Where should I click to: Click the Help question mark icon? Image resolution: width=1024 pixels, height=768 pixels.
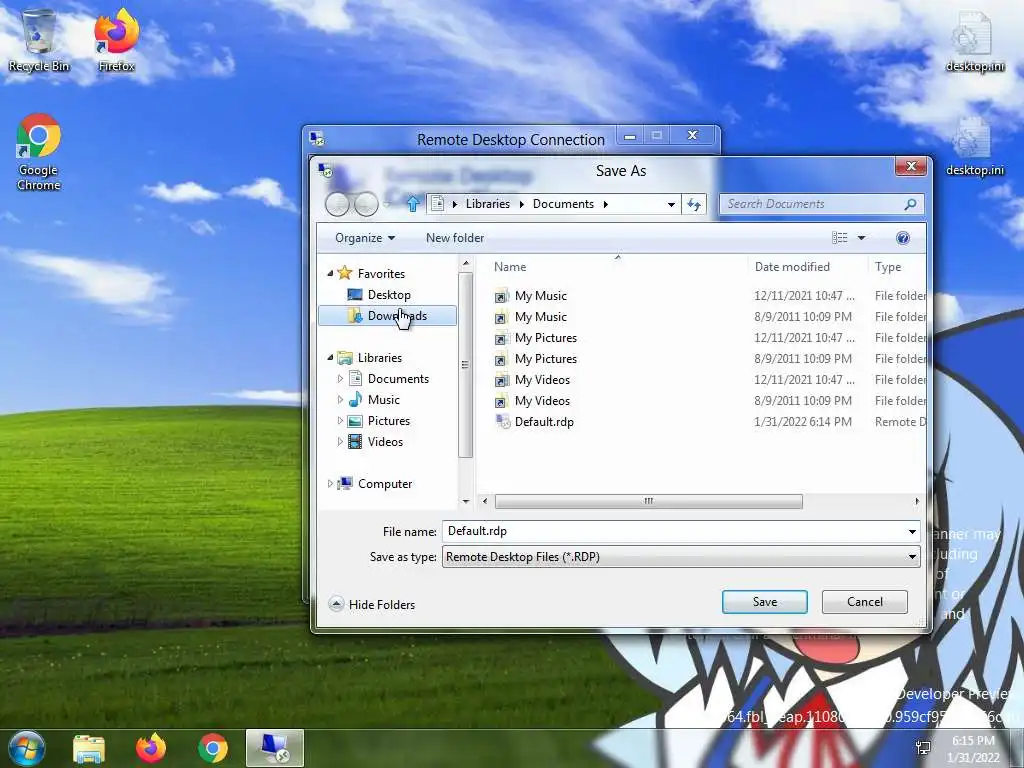tap(903, 238)
